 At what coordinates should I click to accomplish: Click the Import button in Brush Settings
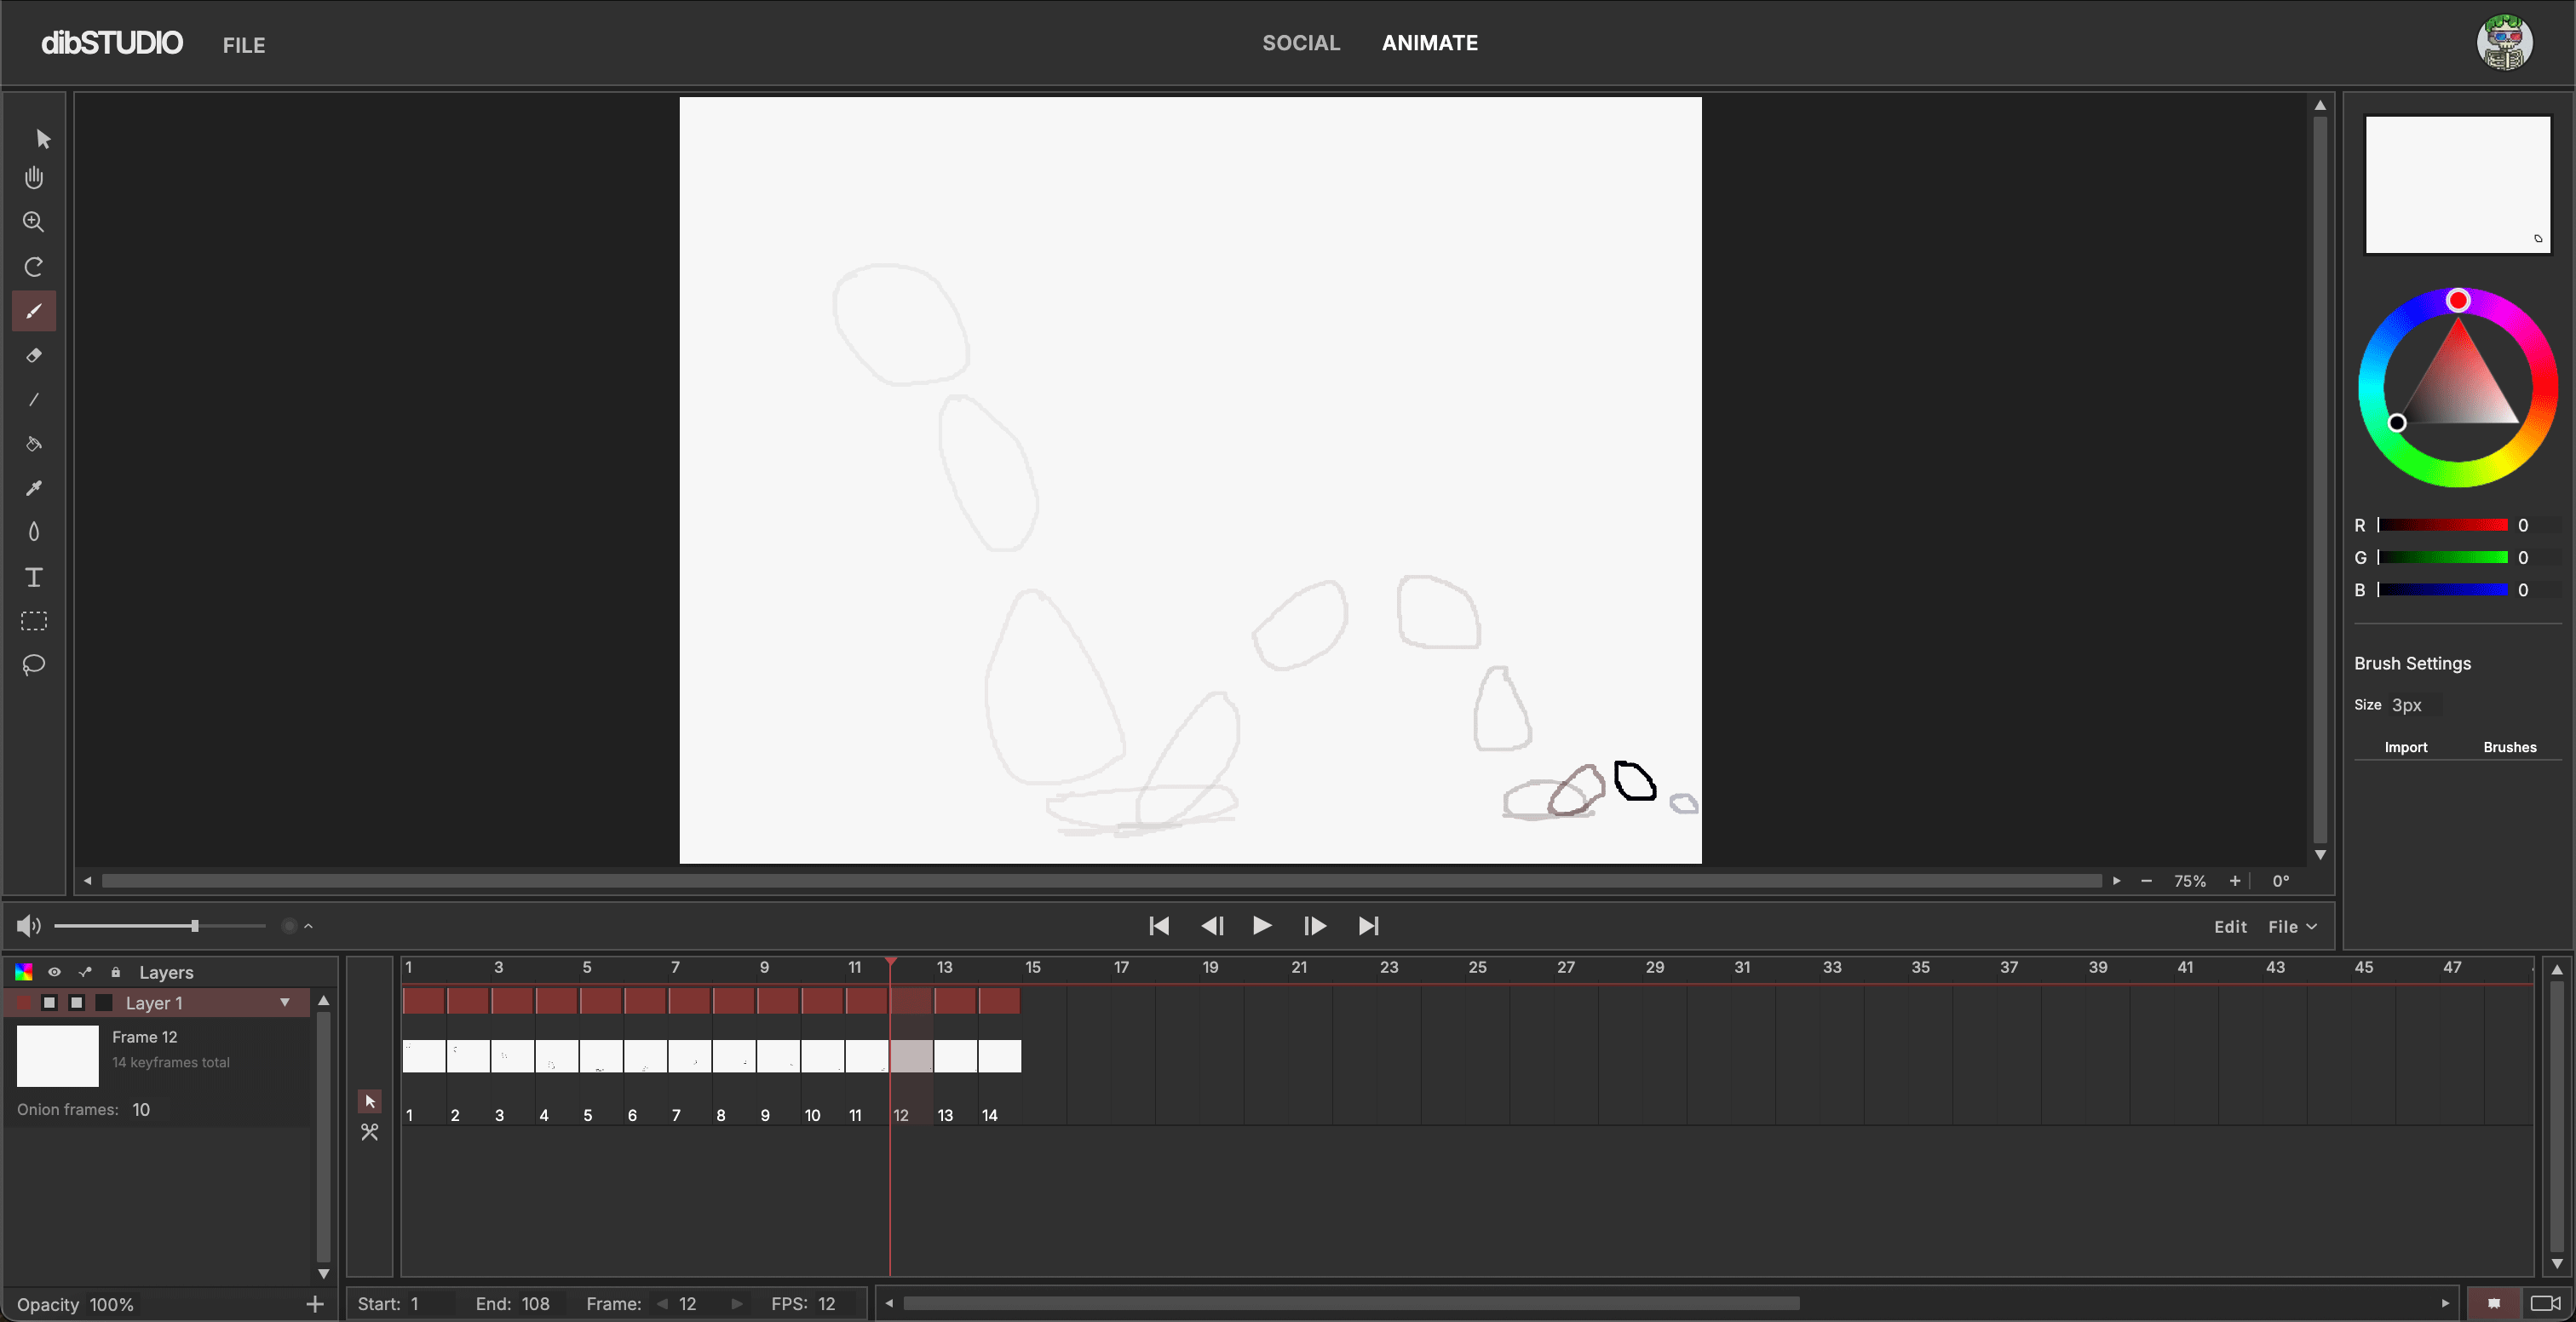click(2405, 747)
